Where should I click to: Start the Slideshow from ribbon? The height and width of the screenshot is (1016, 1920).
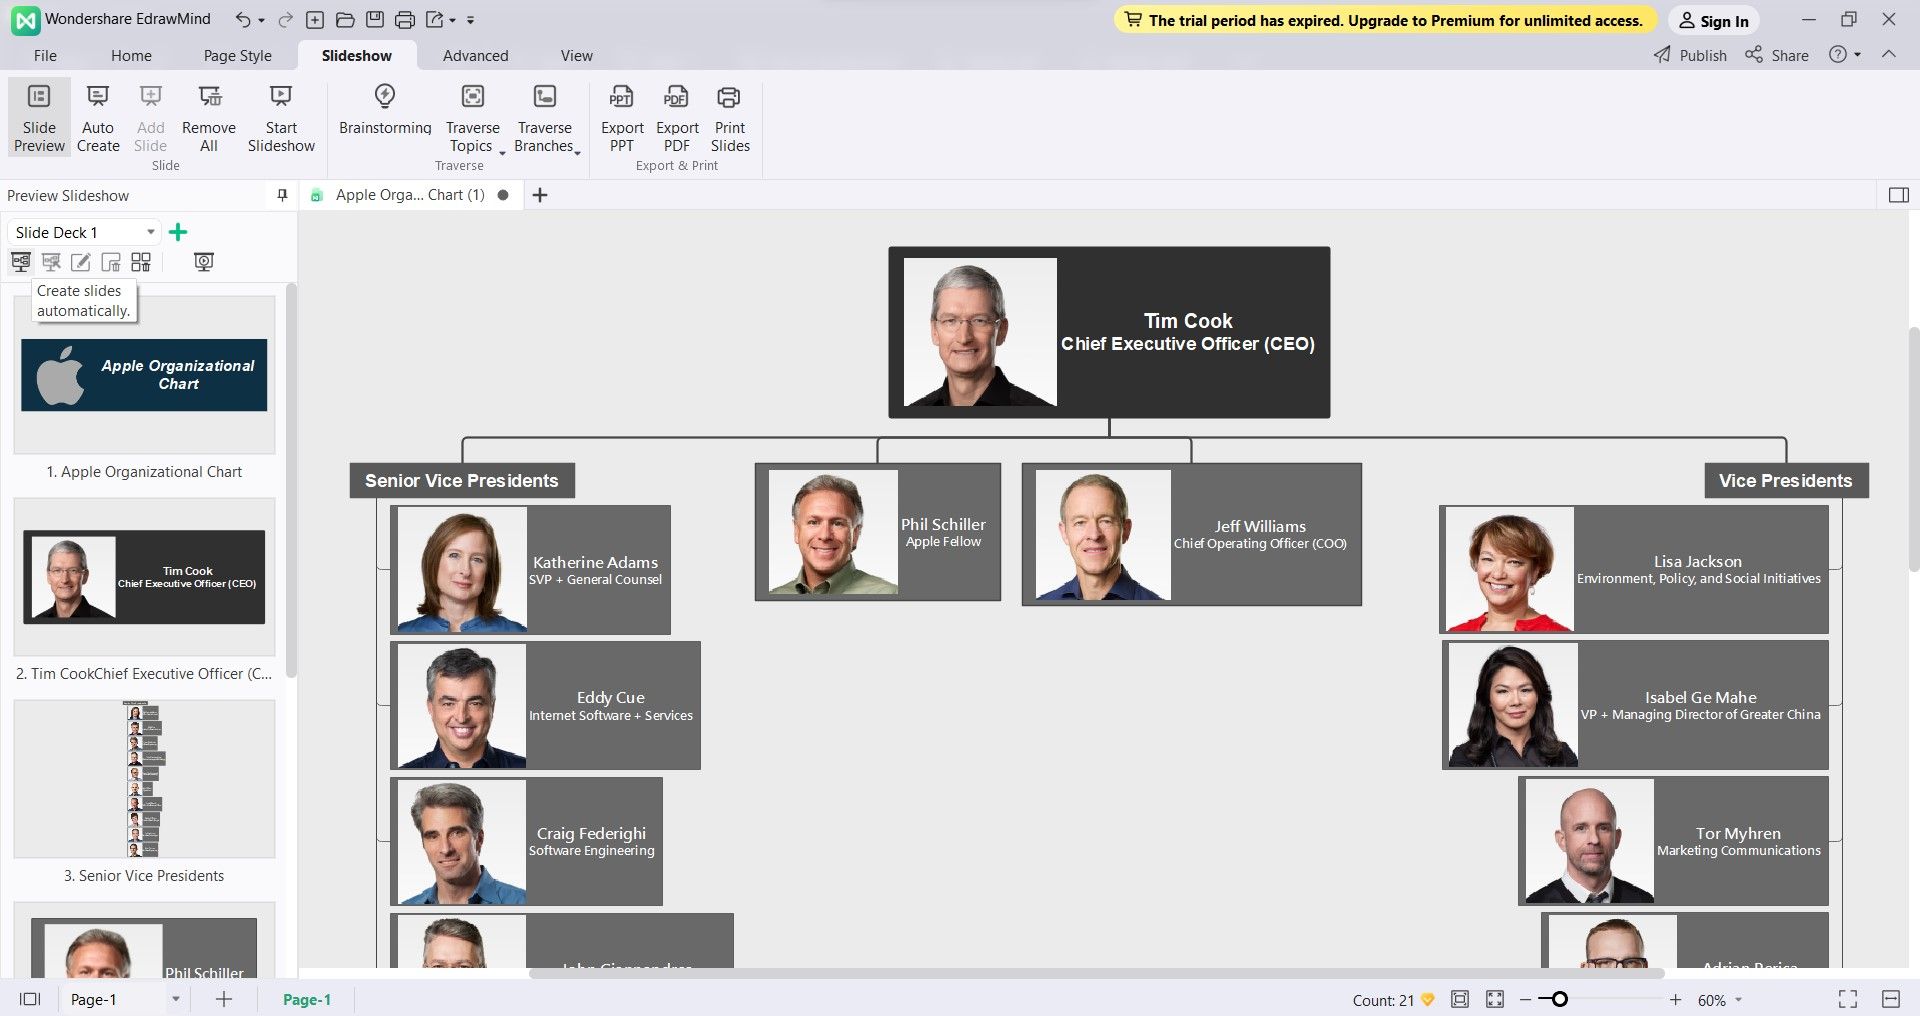point(281,118)
